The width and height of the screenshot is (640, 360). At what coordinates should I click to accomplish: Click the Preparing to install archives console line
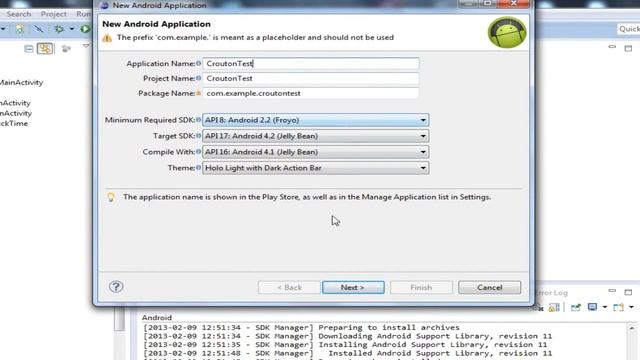(301, 327)
